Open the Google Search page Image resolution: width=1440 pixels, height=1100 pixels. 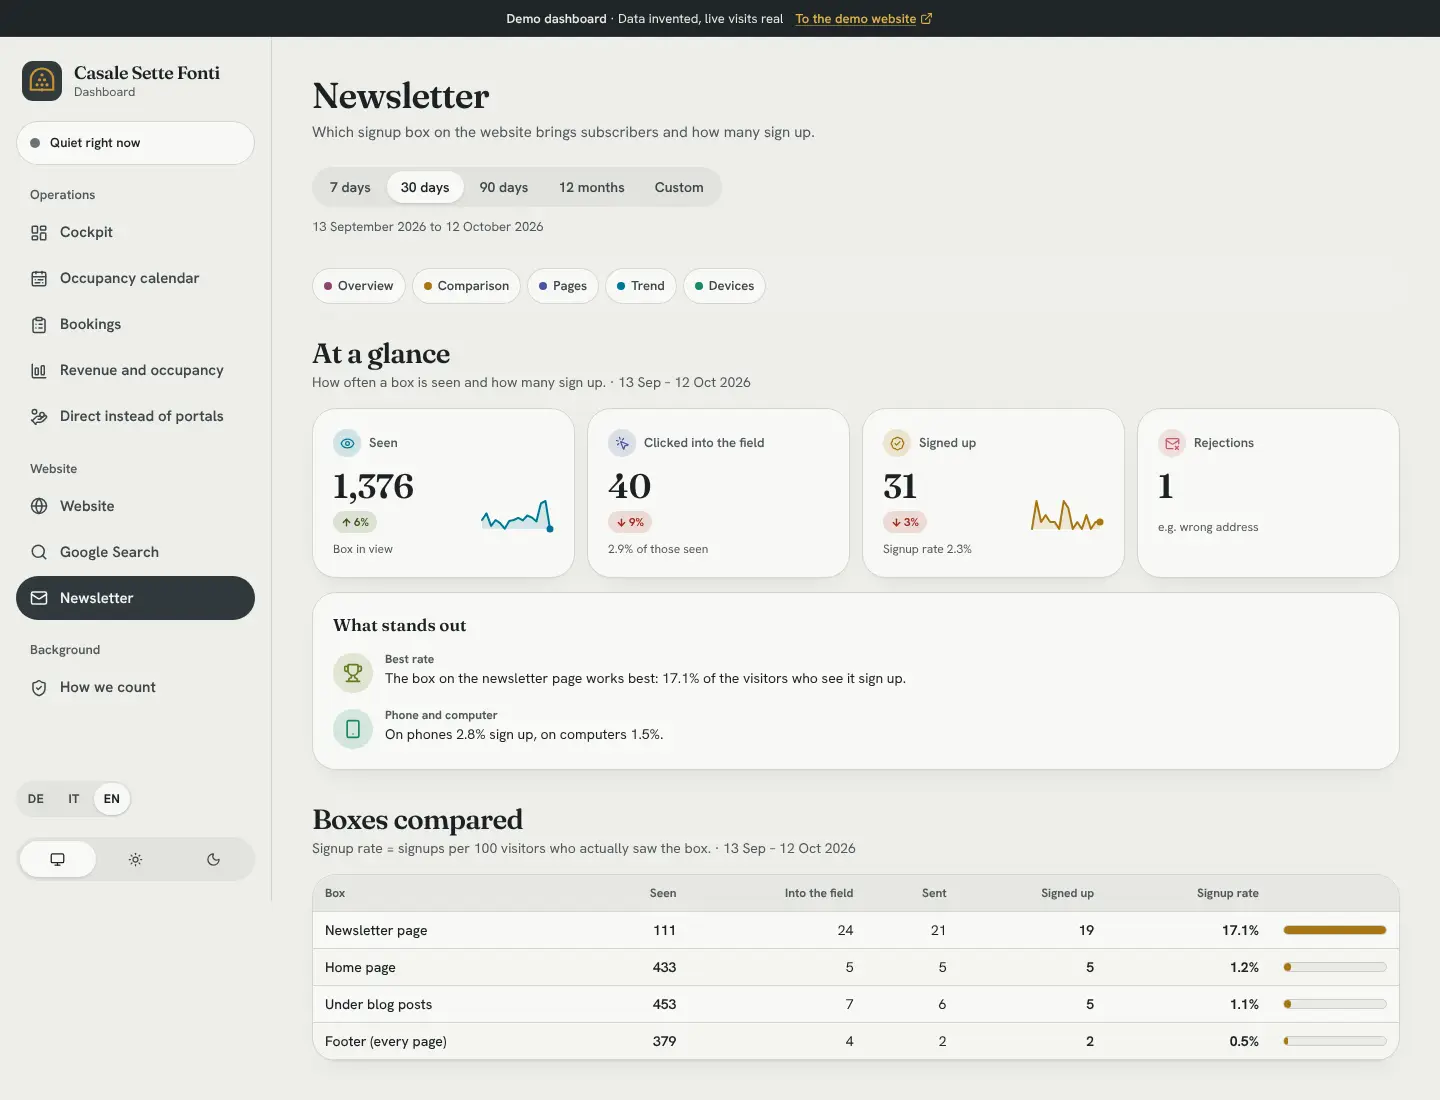(135, 552)
